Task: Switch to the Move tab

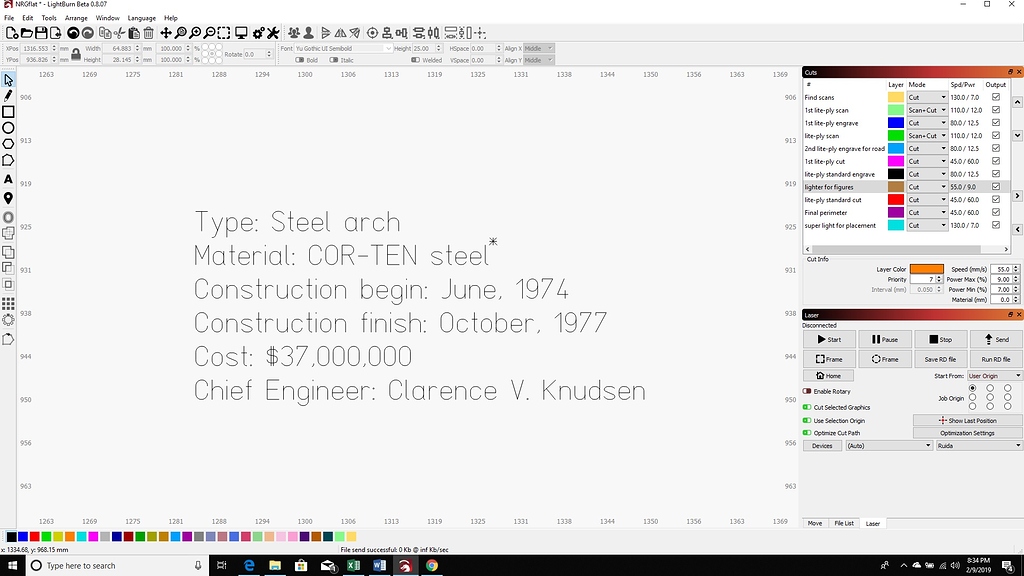Action: click(x=815, y=522)
